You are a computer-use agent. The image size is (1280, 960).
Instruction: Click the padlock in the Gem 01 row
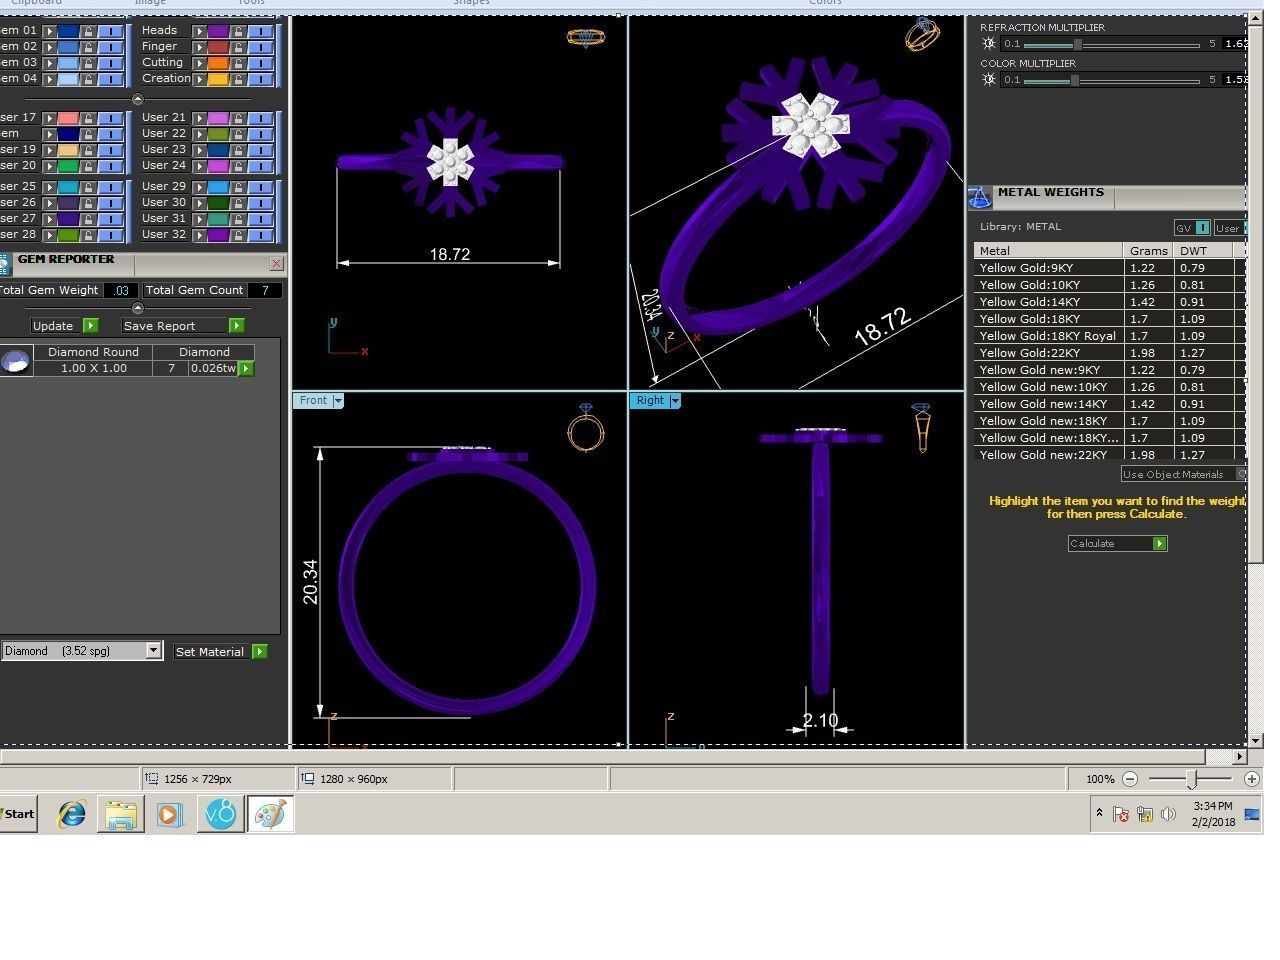point(88,31)
